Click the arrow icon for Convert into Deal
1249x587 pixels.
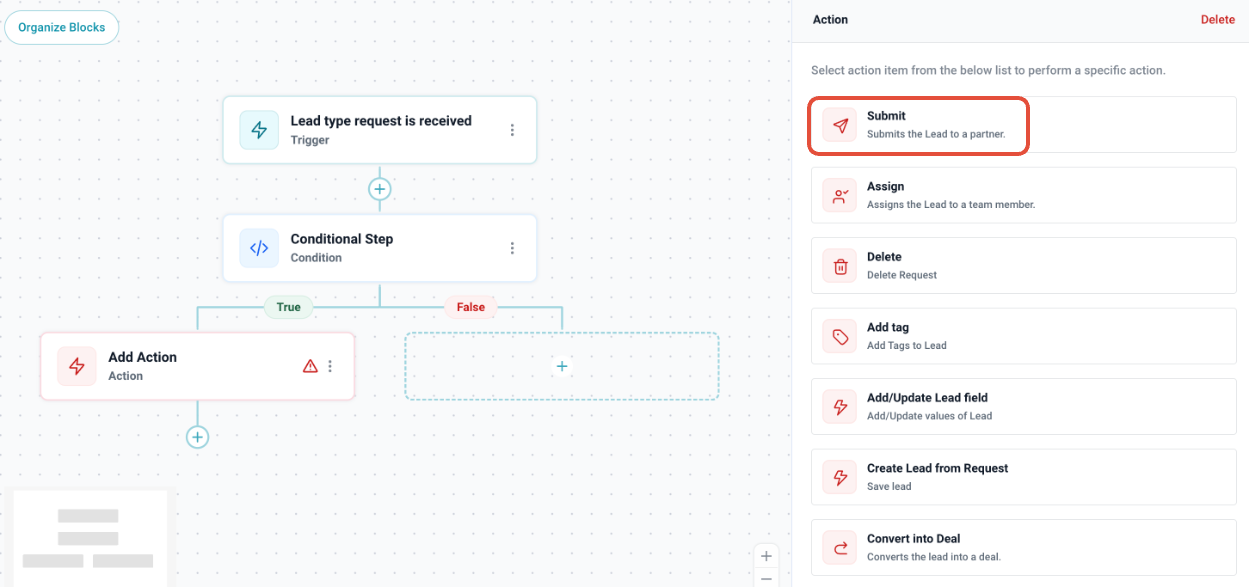(840, 547)
